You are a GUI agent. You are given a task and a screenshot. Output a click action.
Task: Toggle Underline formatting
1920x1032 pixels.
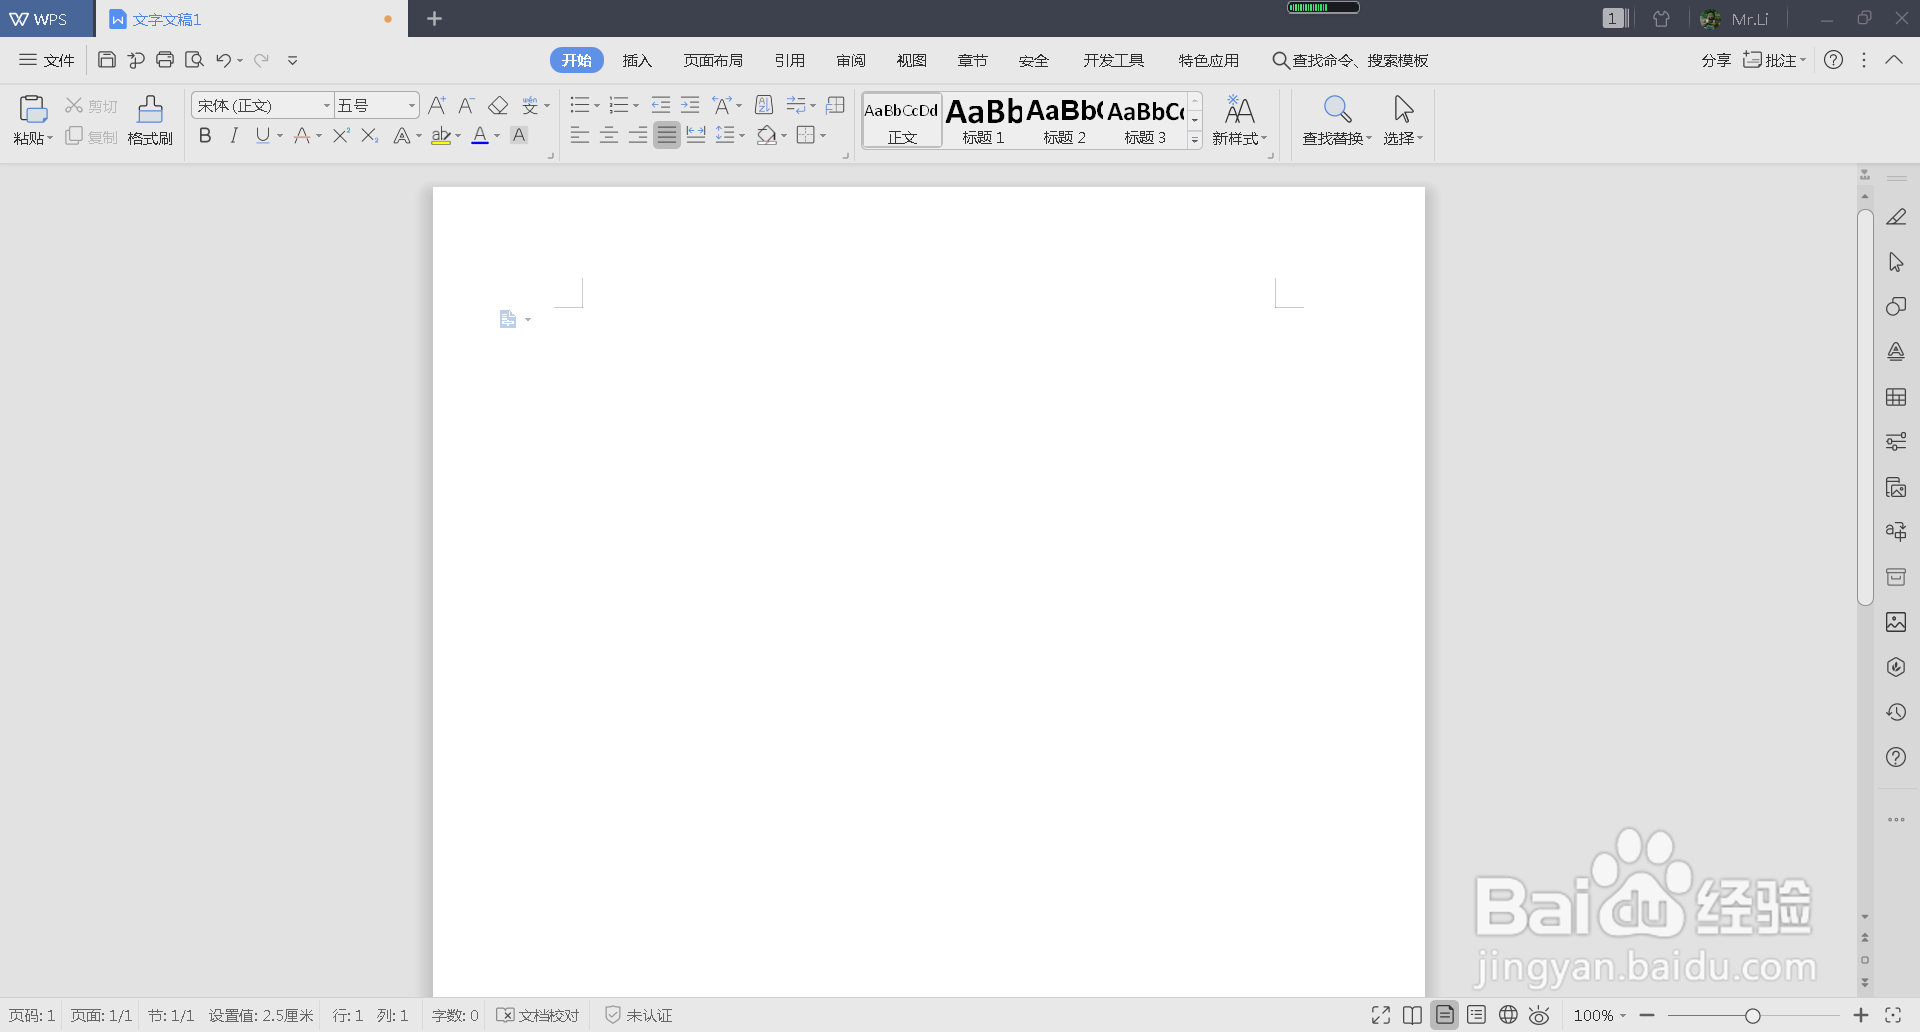(262, 135)
